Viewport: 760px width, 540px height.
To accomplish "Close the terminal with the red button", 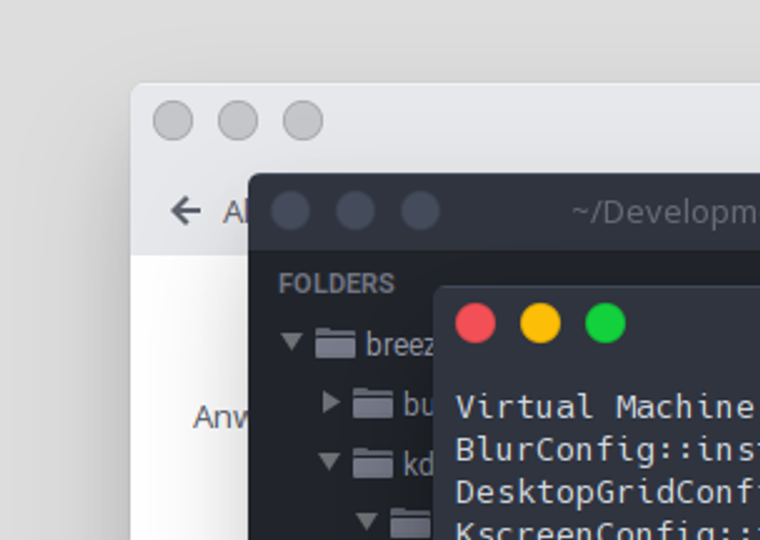I will 475,323.
